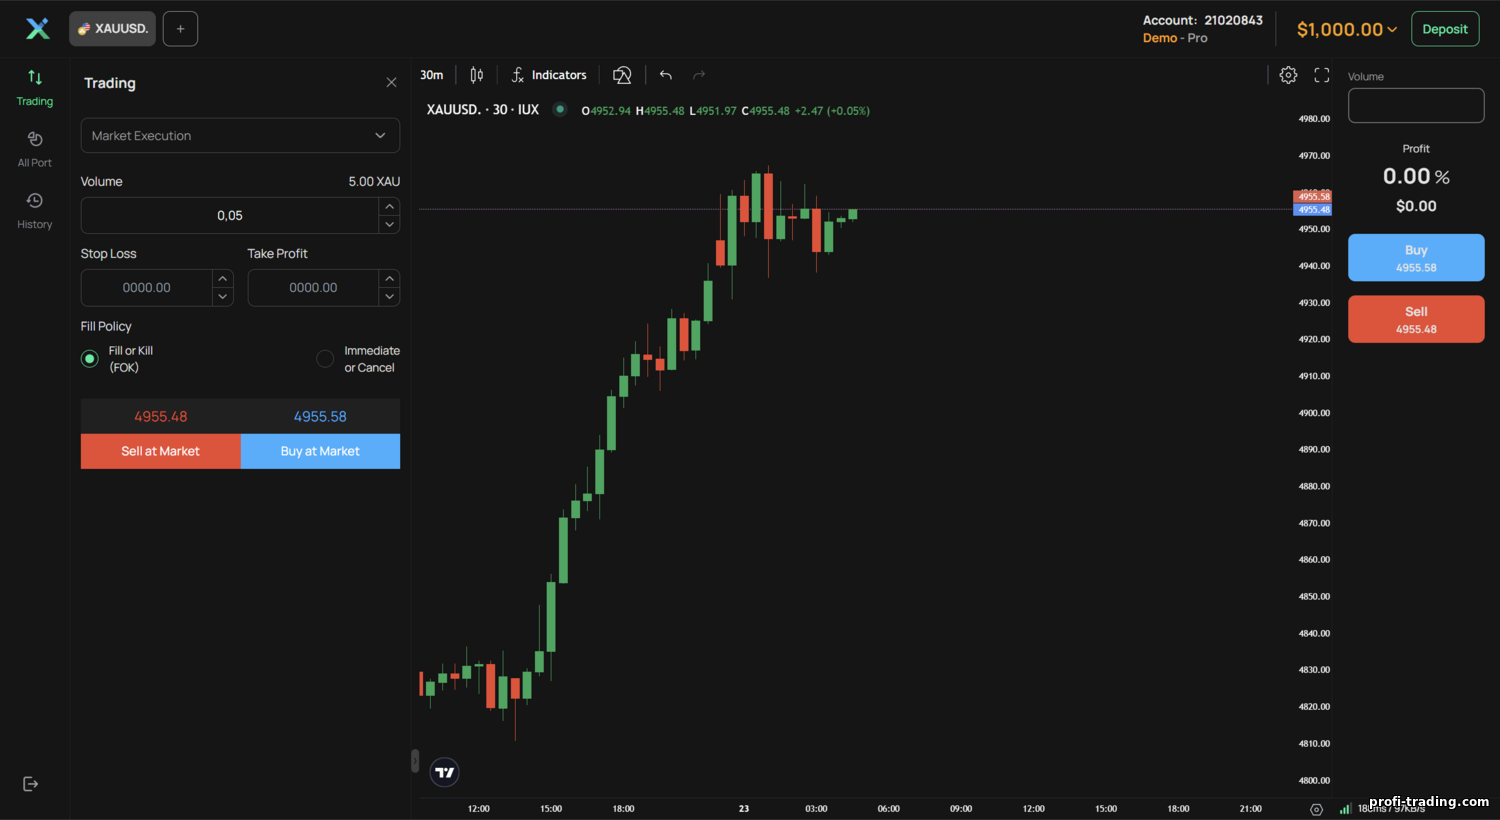This screenshot has width=1500, height=820.
Task: Open the All Port section
Action: 34,148
